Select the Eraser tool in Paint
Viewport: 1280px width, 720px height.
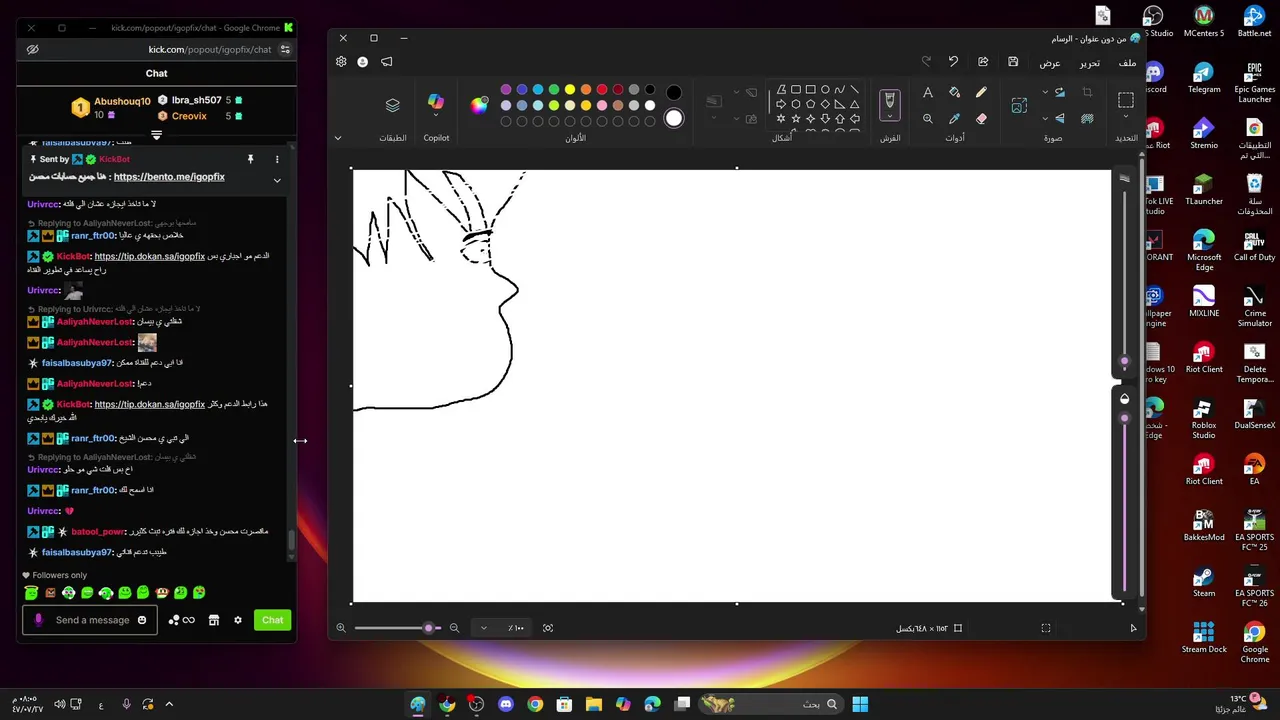coord(981,118)
